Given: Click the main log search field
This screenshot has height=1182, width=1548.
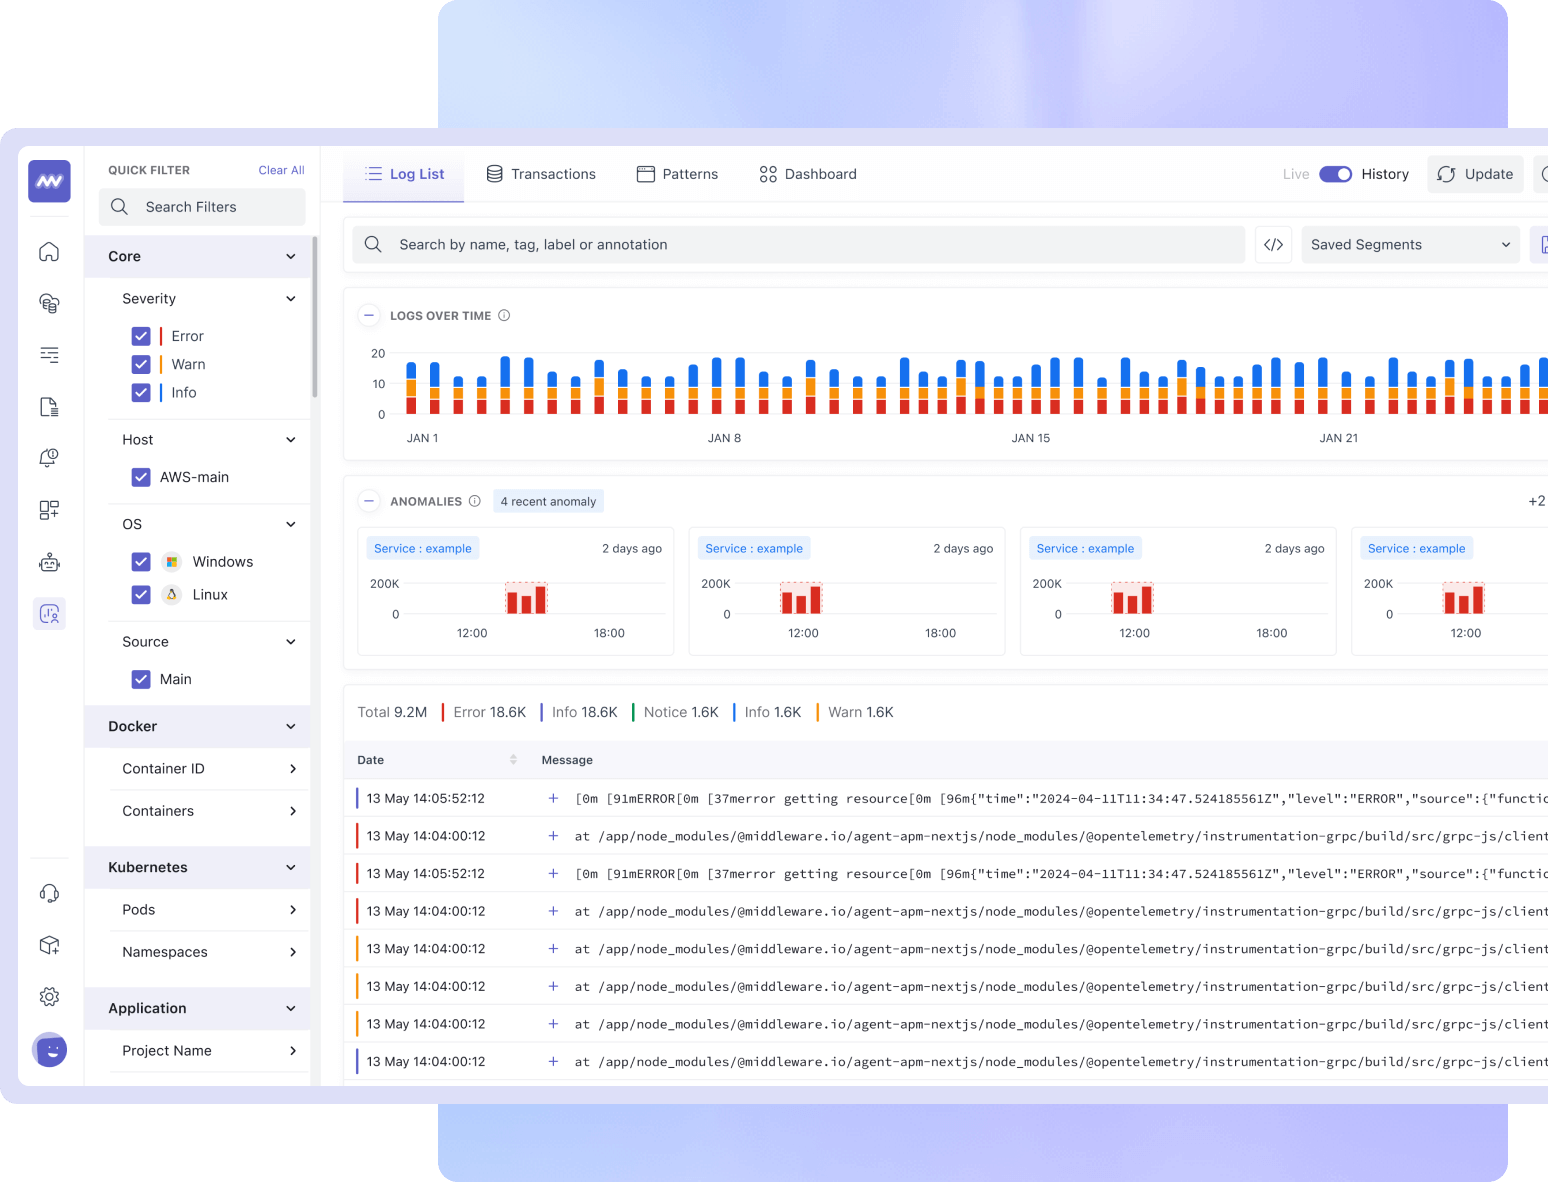Looking at the screenshot, I should click(800, 245).
